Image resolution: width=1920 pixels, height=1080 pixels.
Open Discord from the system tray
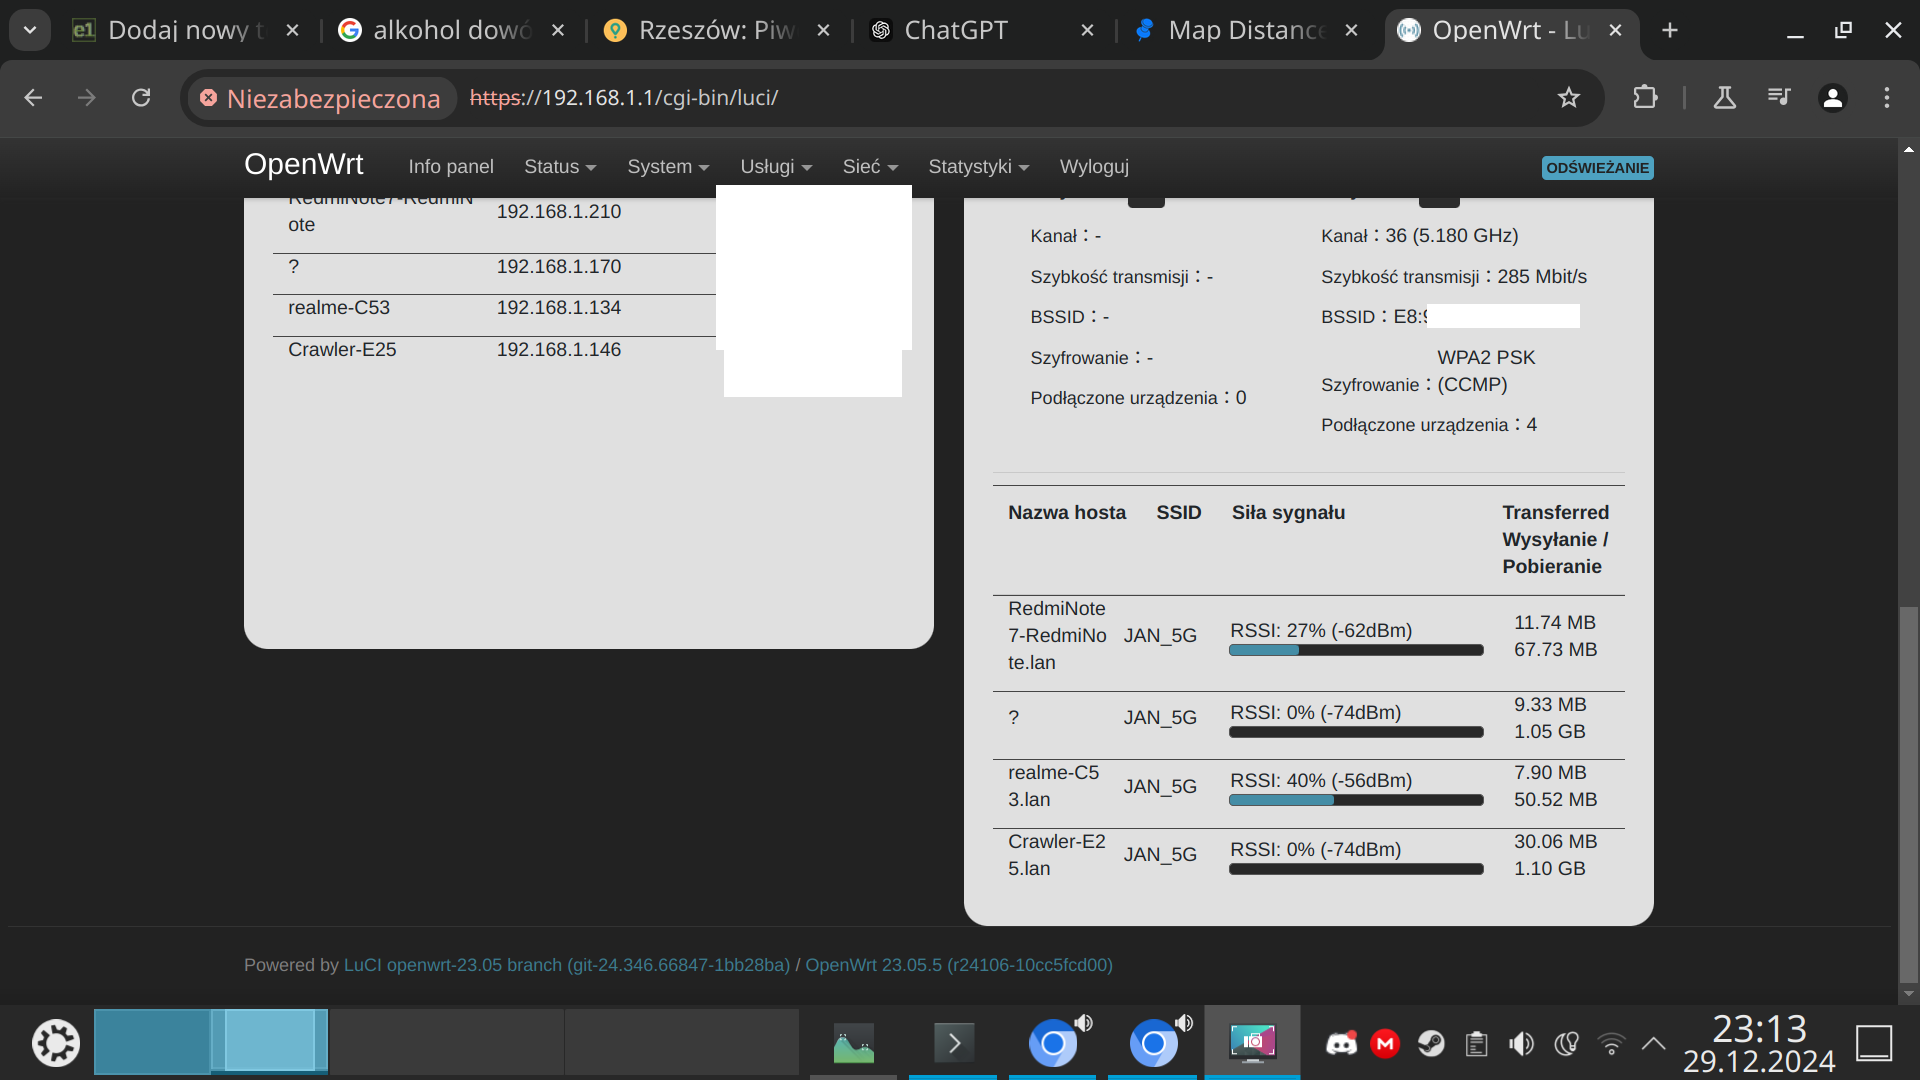click(x=1341, y=1044)
